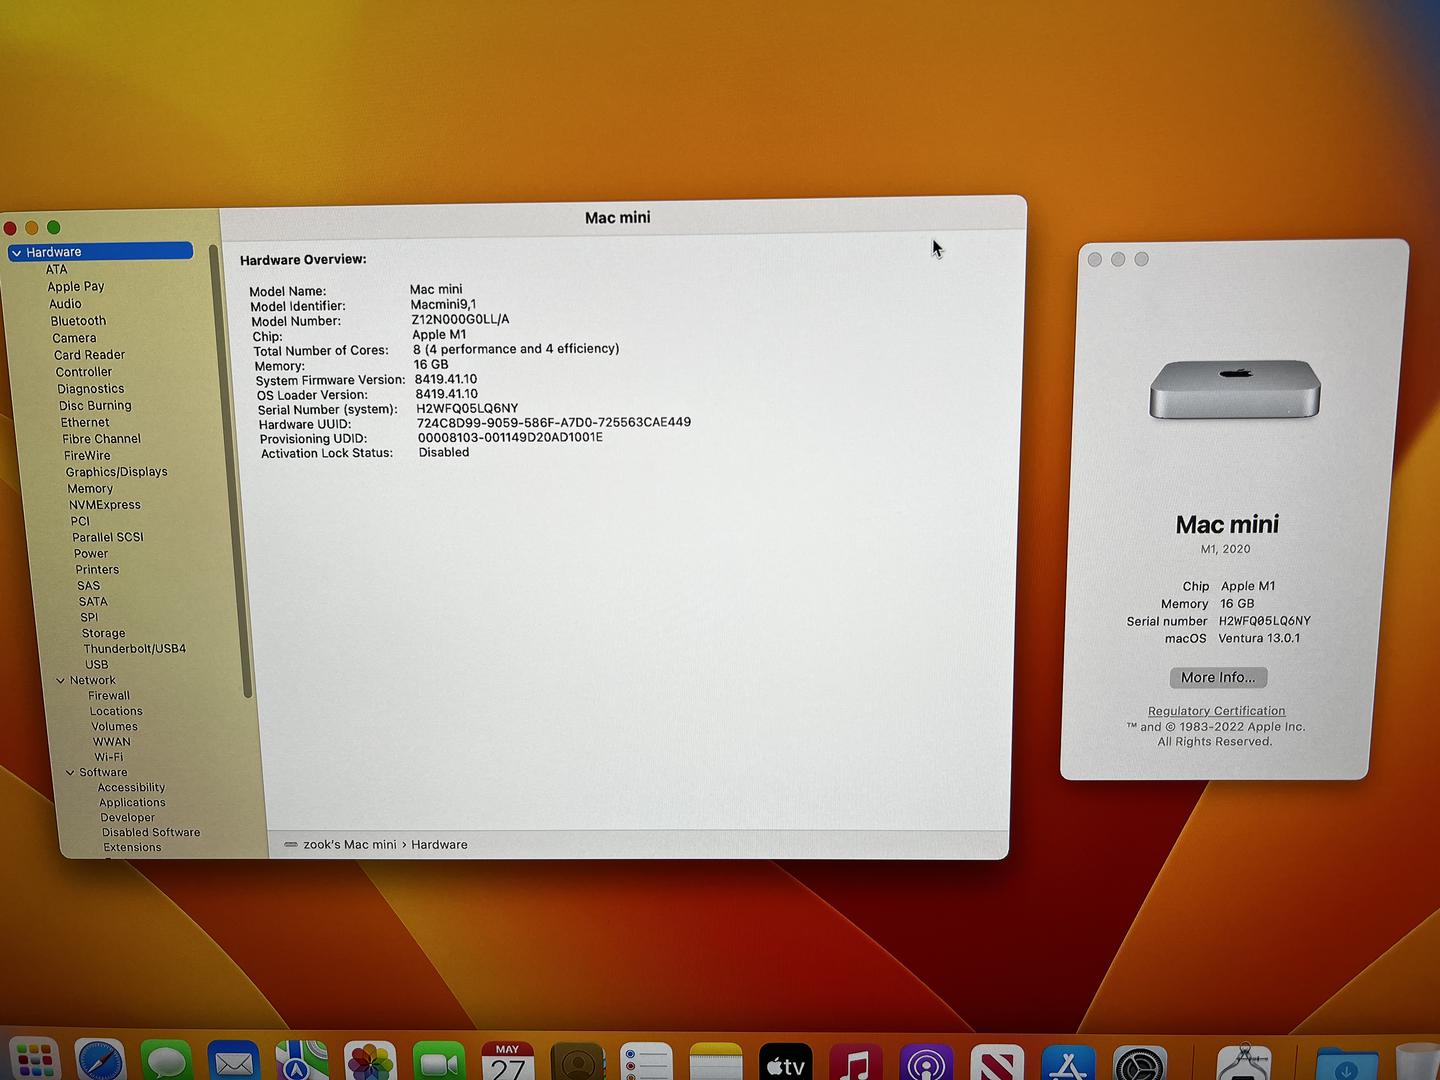Collapse the Hardware section in sidebar

(17, 253)
